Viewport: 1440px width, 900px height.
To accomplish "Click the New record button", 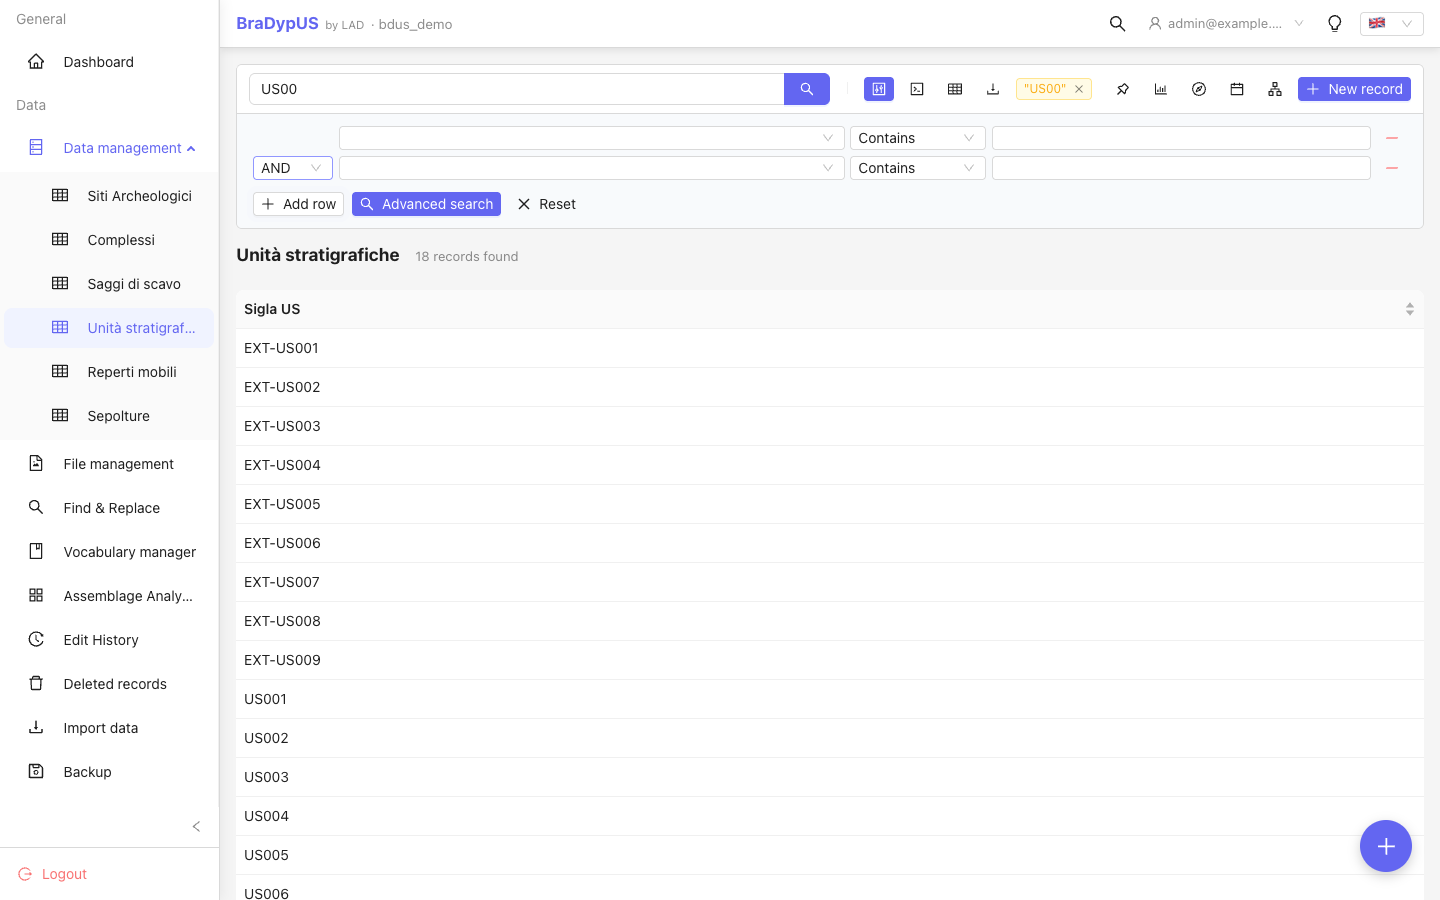I will [x=1354, y=89].
